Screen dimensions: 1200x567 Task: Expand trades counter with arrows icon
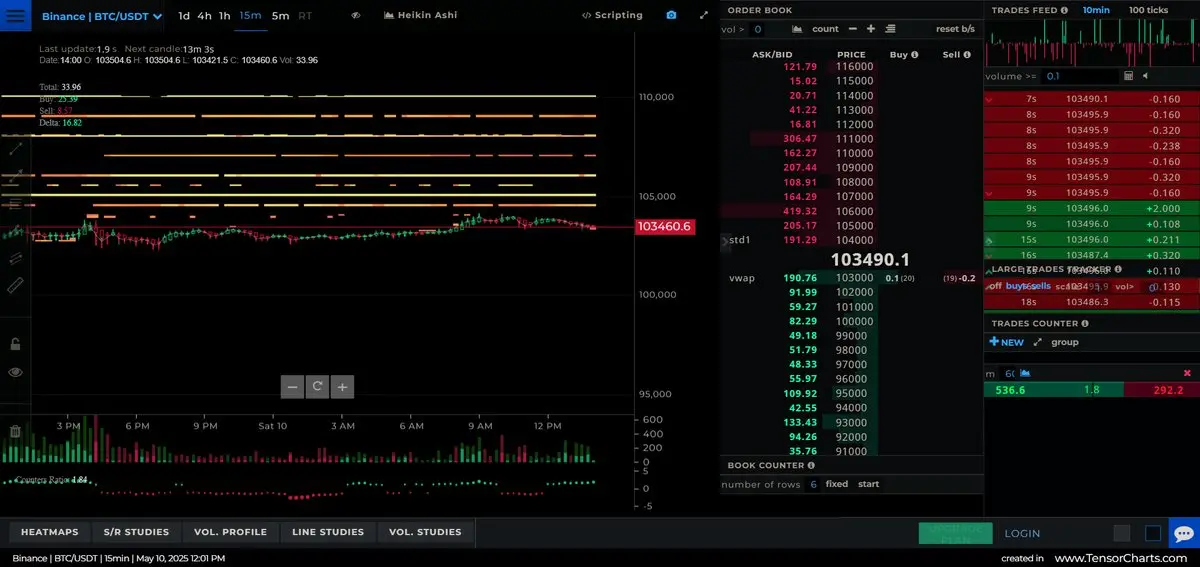1038,342
